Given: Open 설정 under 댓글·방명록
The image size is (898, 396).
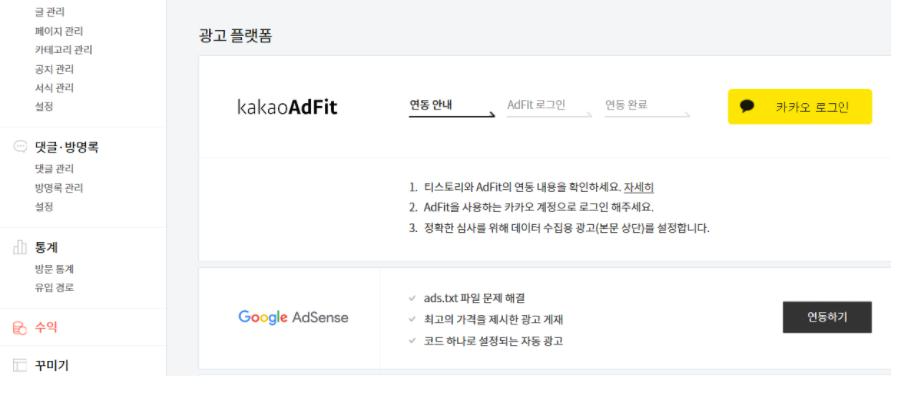Looking at the screenshot, I should [44, 206].
